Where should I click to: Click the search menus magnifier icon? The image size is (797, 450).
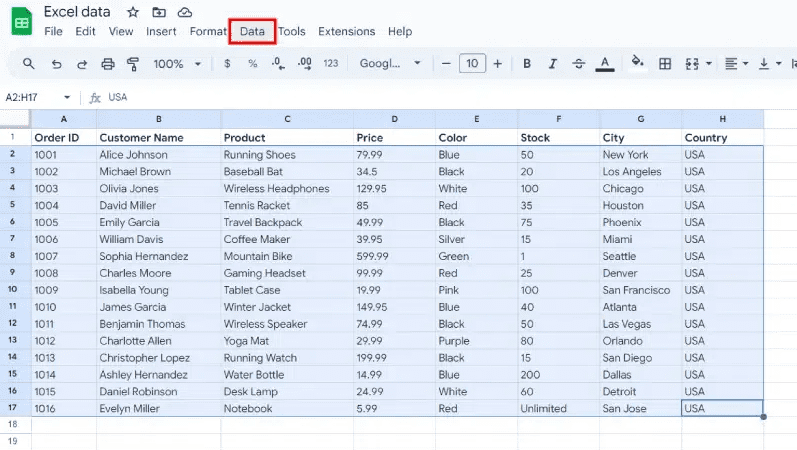(29, 64)
